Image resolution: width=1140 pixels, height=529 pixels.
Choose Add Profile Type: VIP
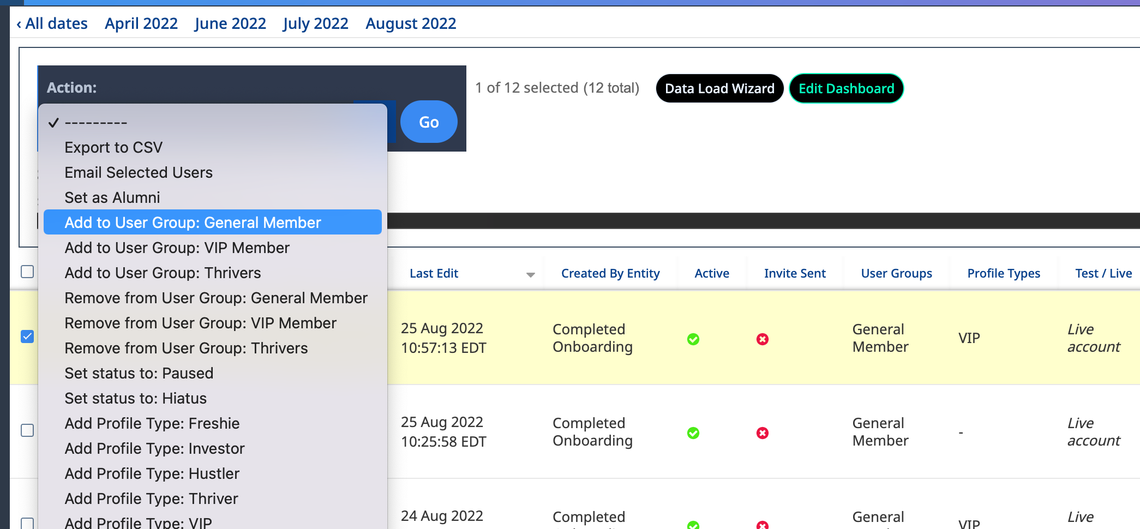pos(212,522)
